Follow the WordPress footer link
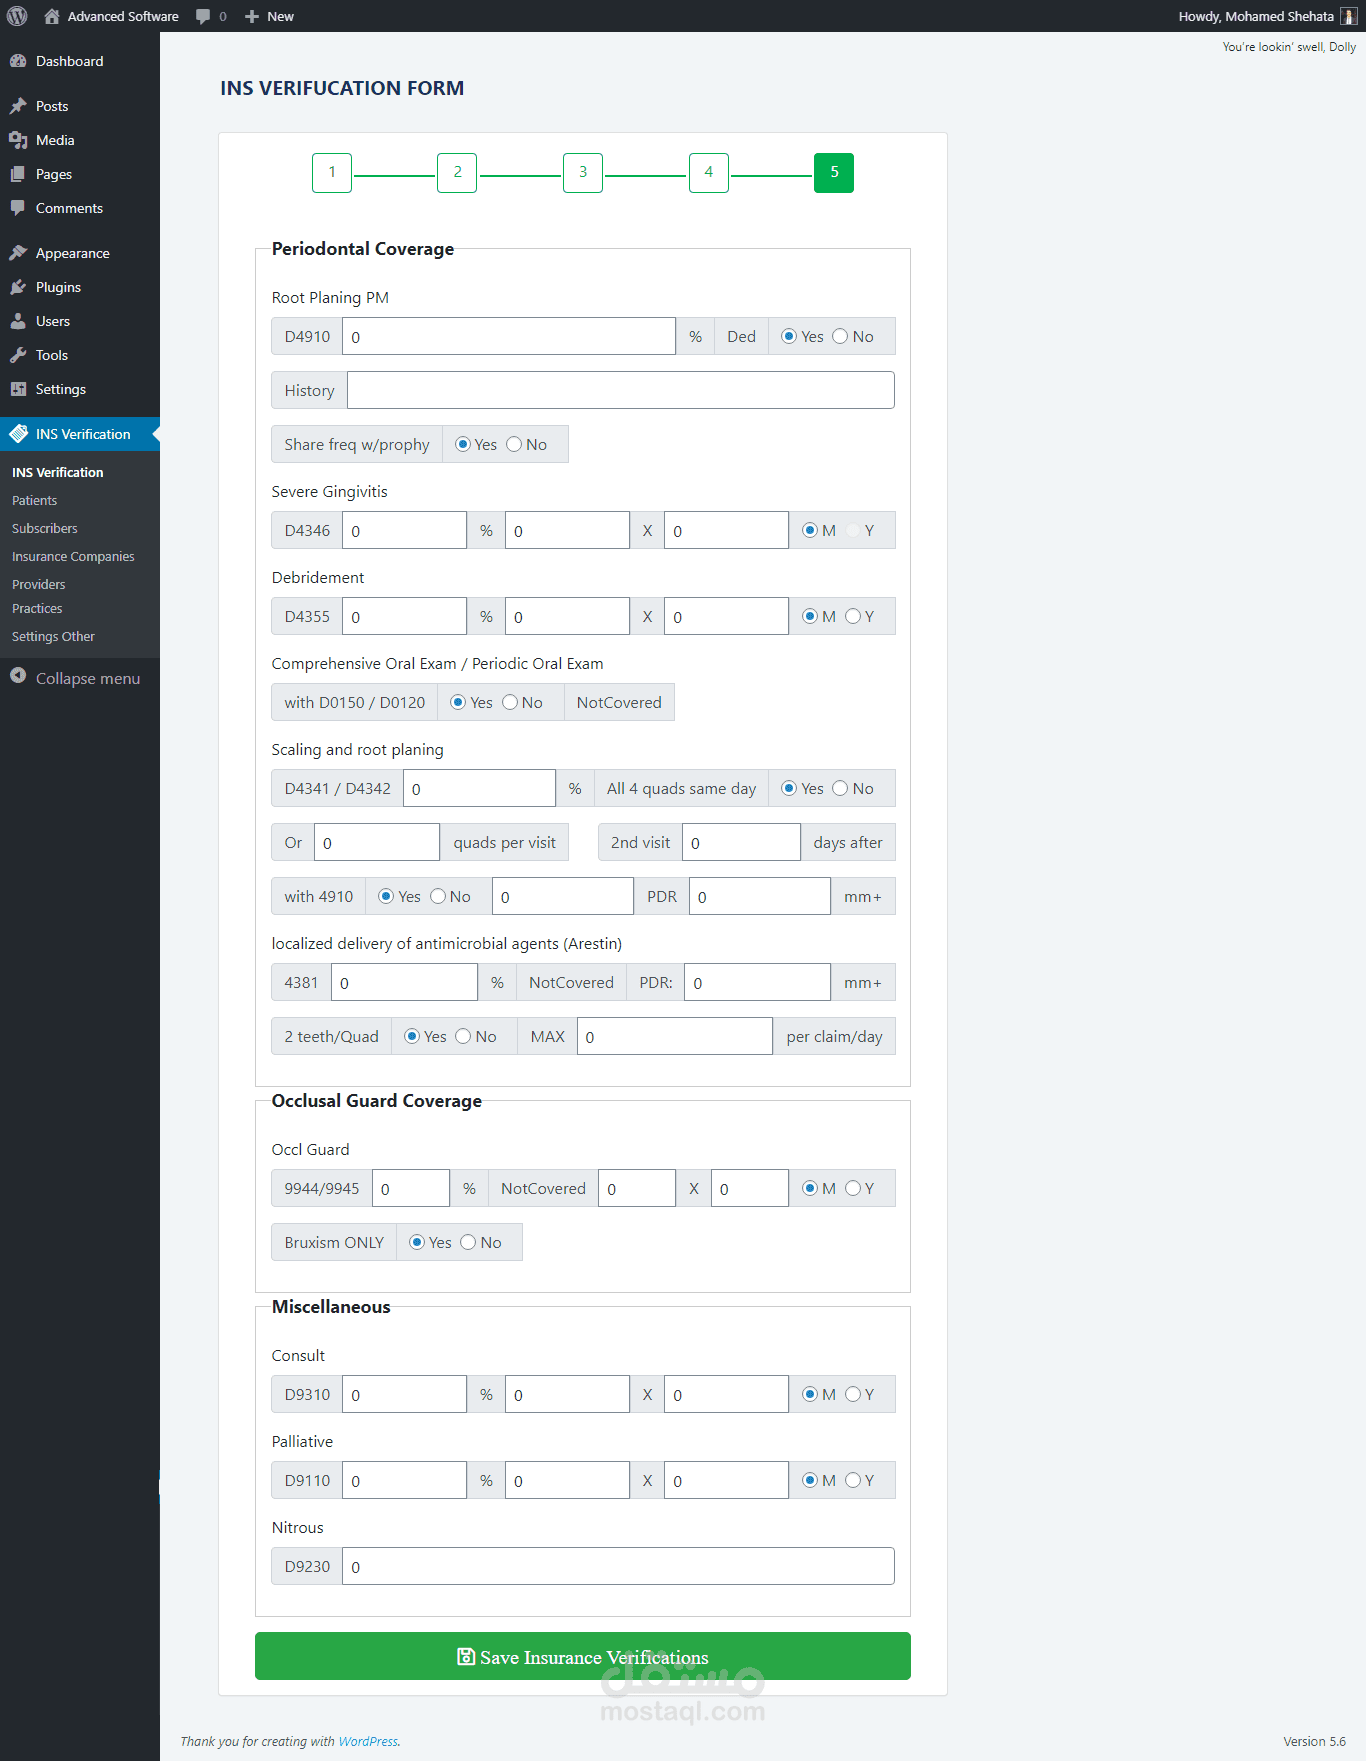Image resolution: width=1366 pixels, height=1761 pixels. pos(368,1741)
